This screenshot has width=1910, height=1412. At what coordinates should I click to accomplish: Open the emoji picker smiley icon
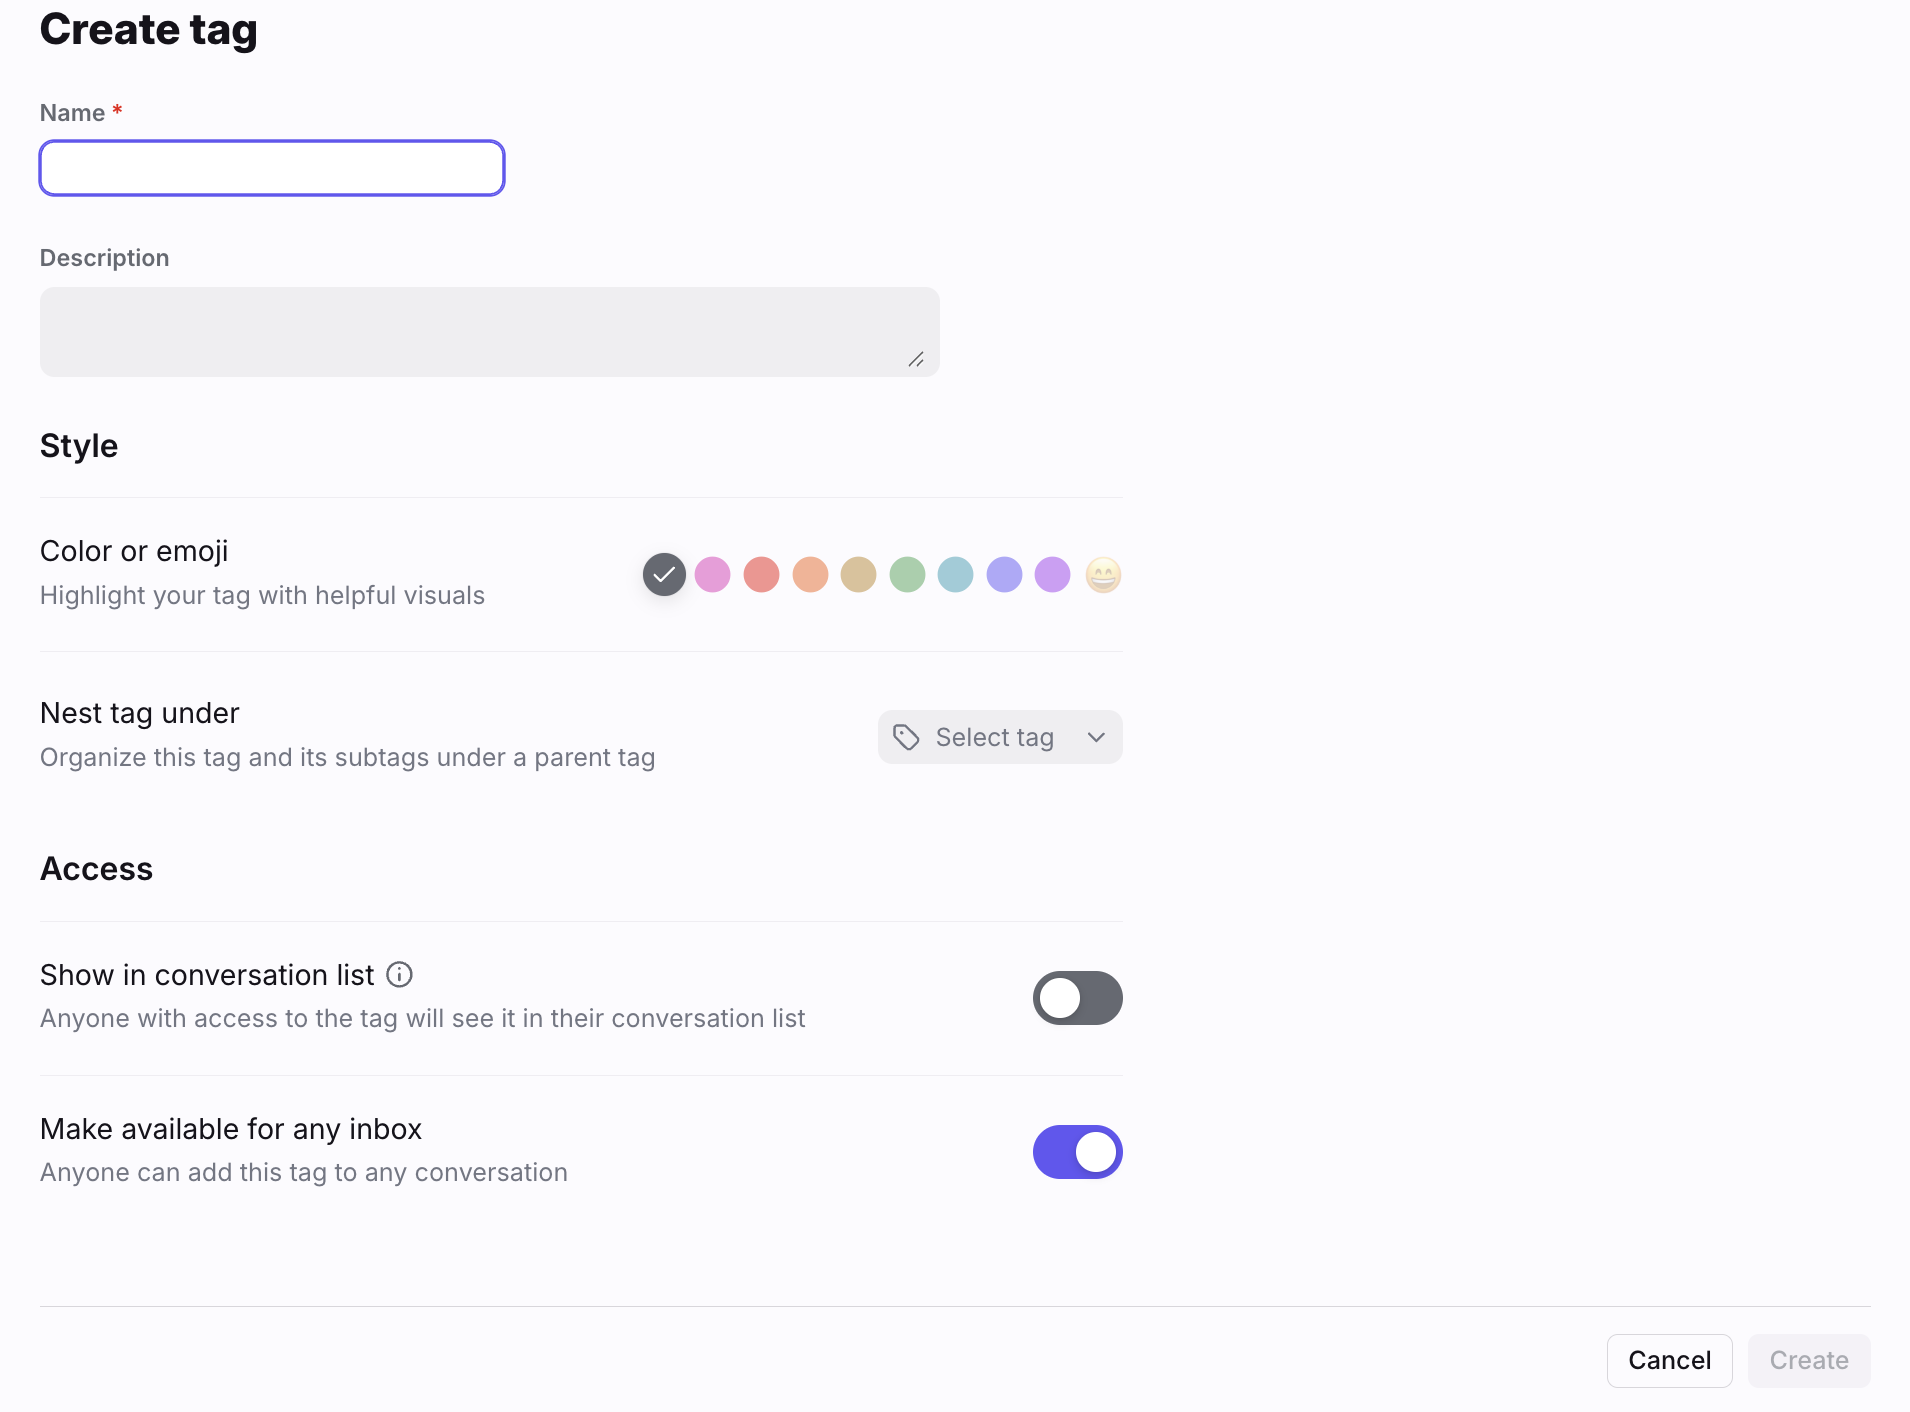pos(1103,575)
